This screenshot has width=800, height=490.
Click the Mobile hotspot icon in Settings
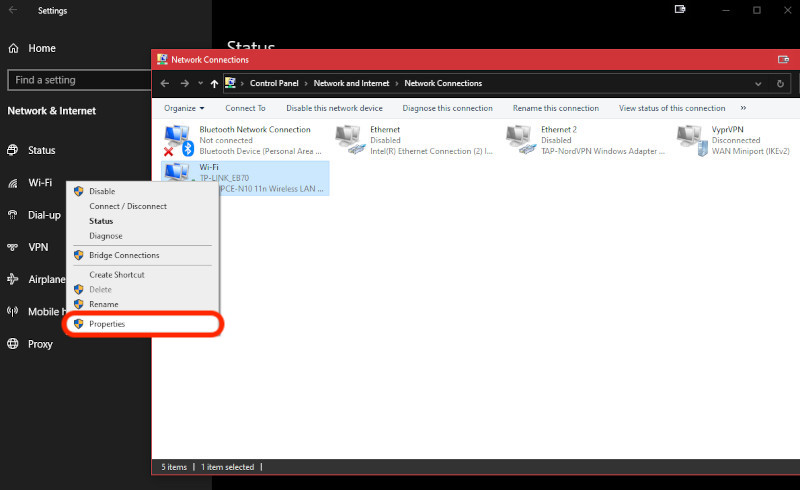(x=13, y=311)
